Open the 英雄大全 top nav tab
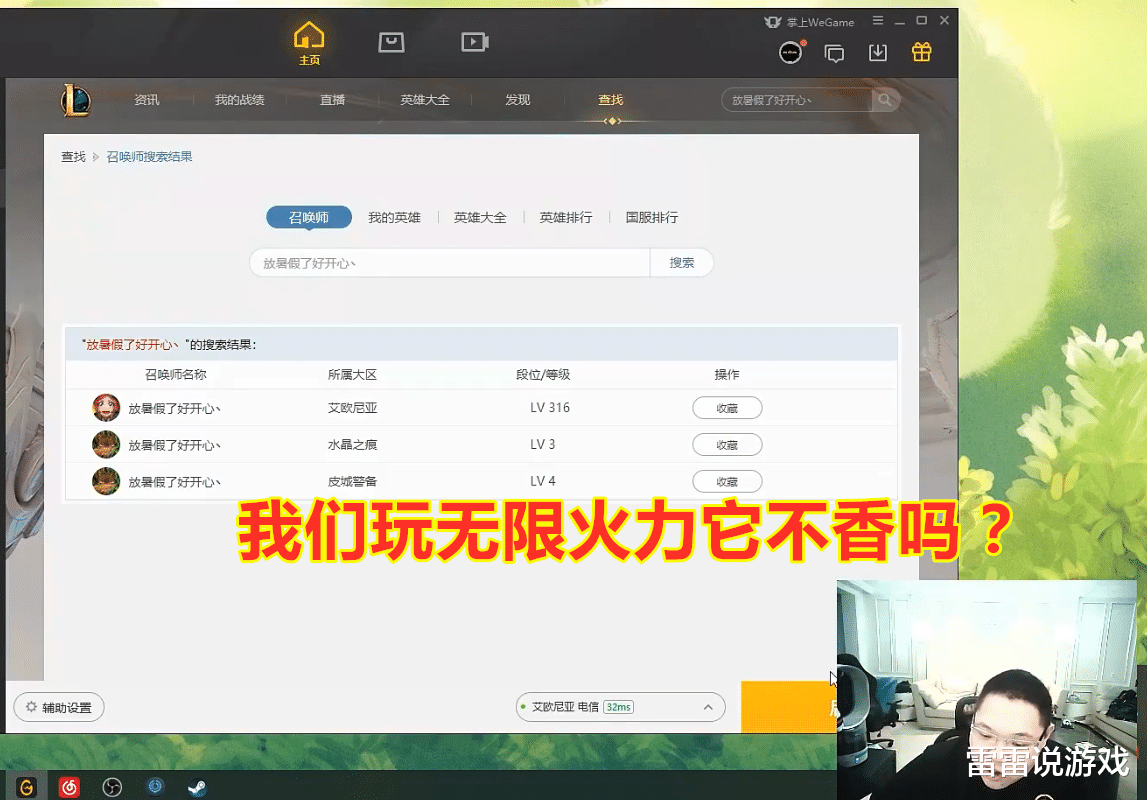 [424, 99]
